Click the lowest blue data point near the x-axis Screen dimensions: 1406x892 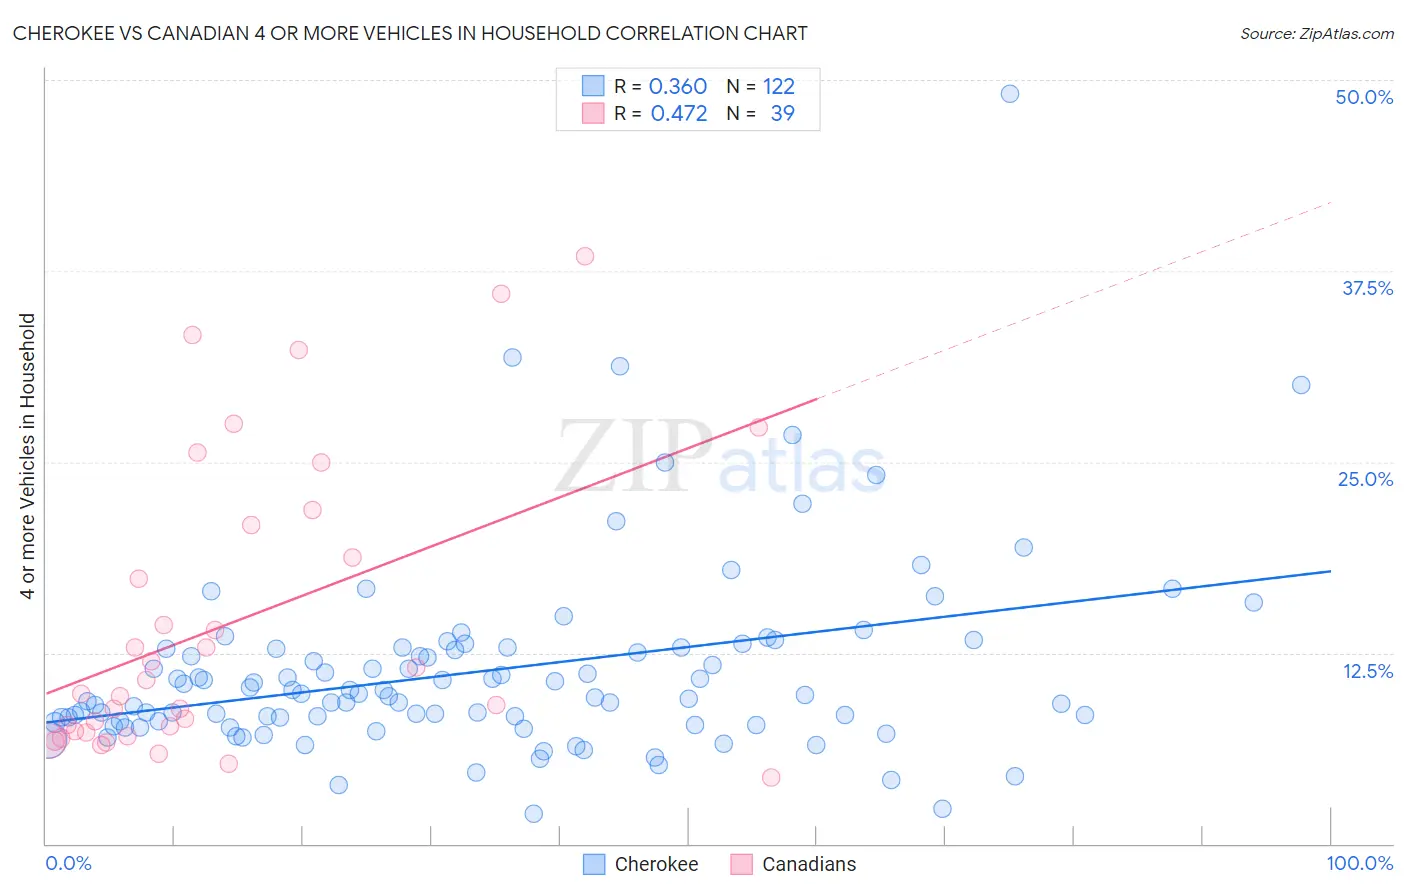pos(534,814)
